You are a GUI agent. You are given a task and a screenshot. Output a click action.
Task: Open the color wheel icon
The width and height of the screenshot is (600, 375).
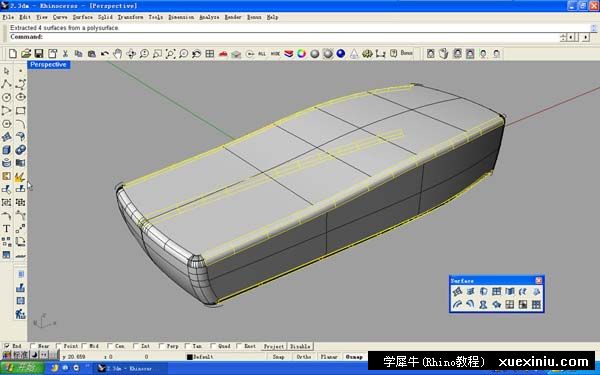(302, 54)
